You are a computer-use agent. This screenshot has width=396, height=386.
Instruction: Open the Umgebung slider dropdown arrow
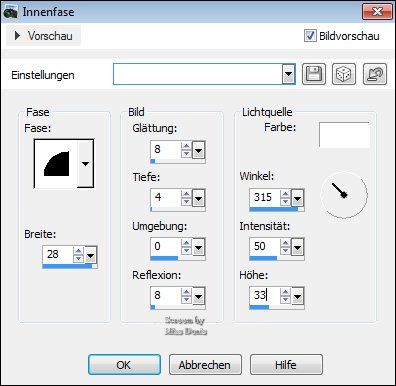[198, 247]
